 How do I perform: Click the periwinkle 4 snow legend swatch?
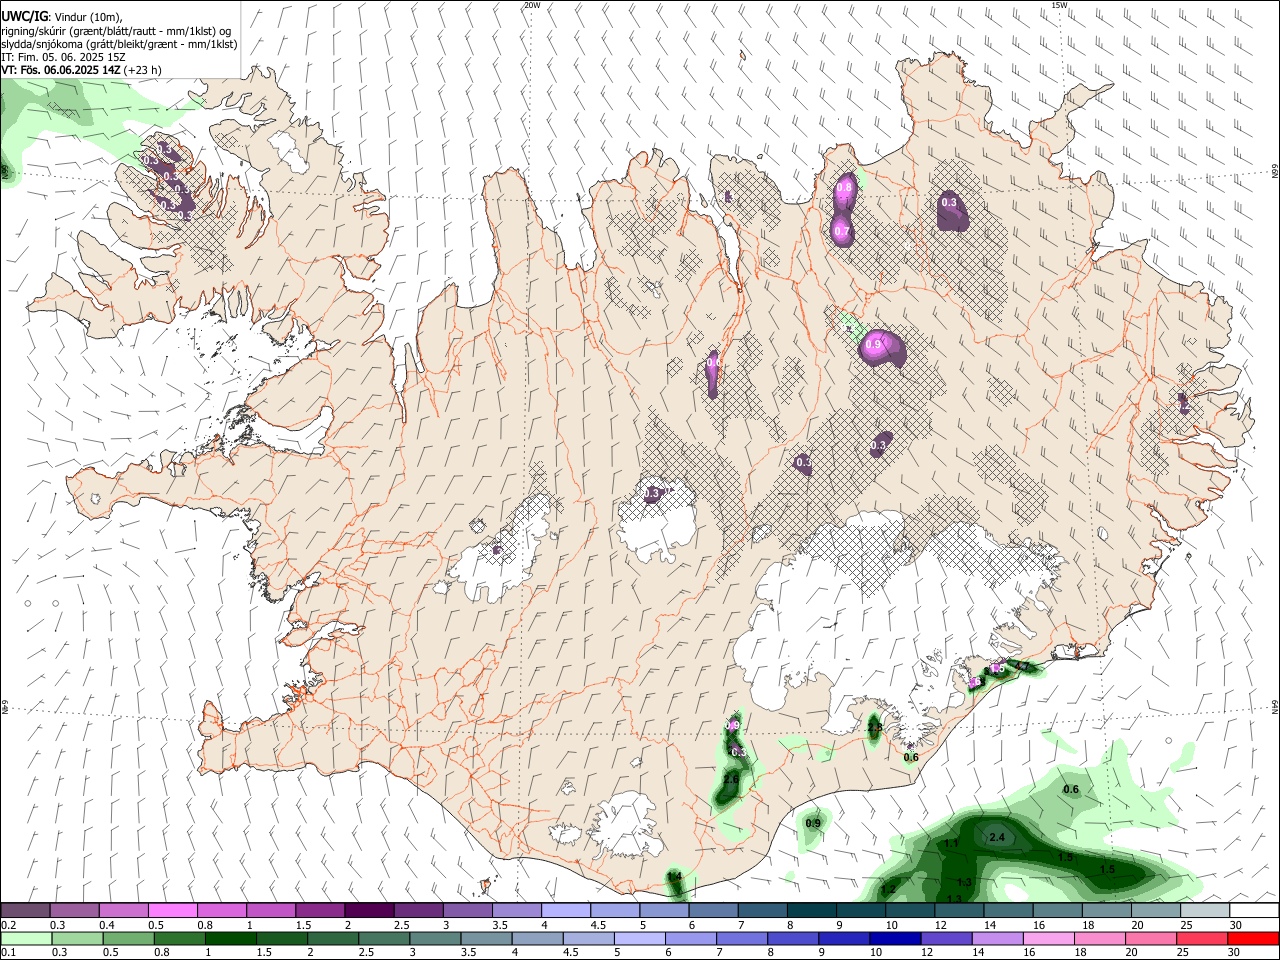567,911
